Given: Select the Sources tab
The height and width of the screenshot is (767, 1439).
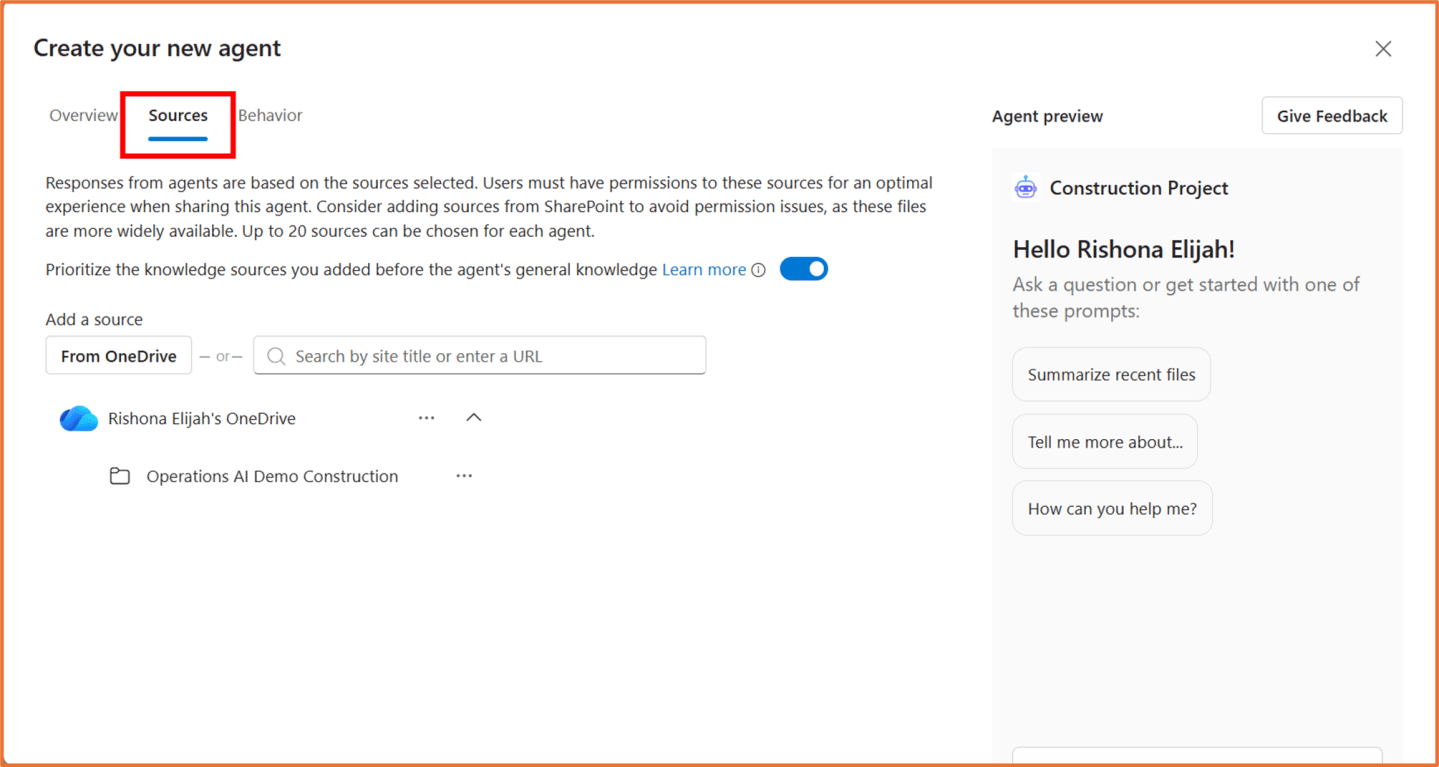Looking at the screenshot, I should click(178, 115).
